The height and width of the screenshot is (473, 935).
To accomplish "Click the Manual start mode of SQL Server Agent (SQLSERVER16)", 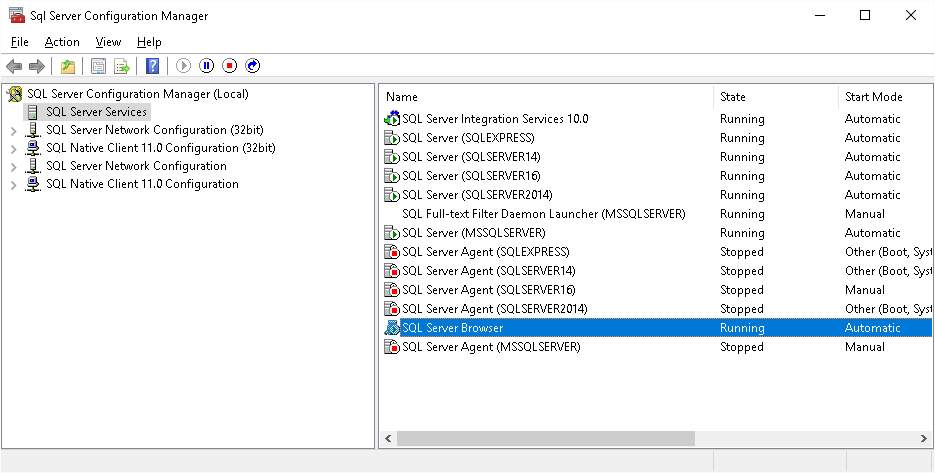I will [865, 290].
